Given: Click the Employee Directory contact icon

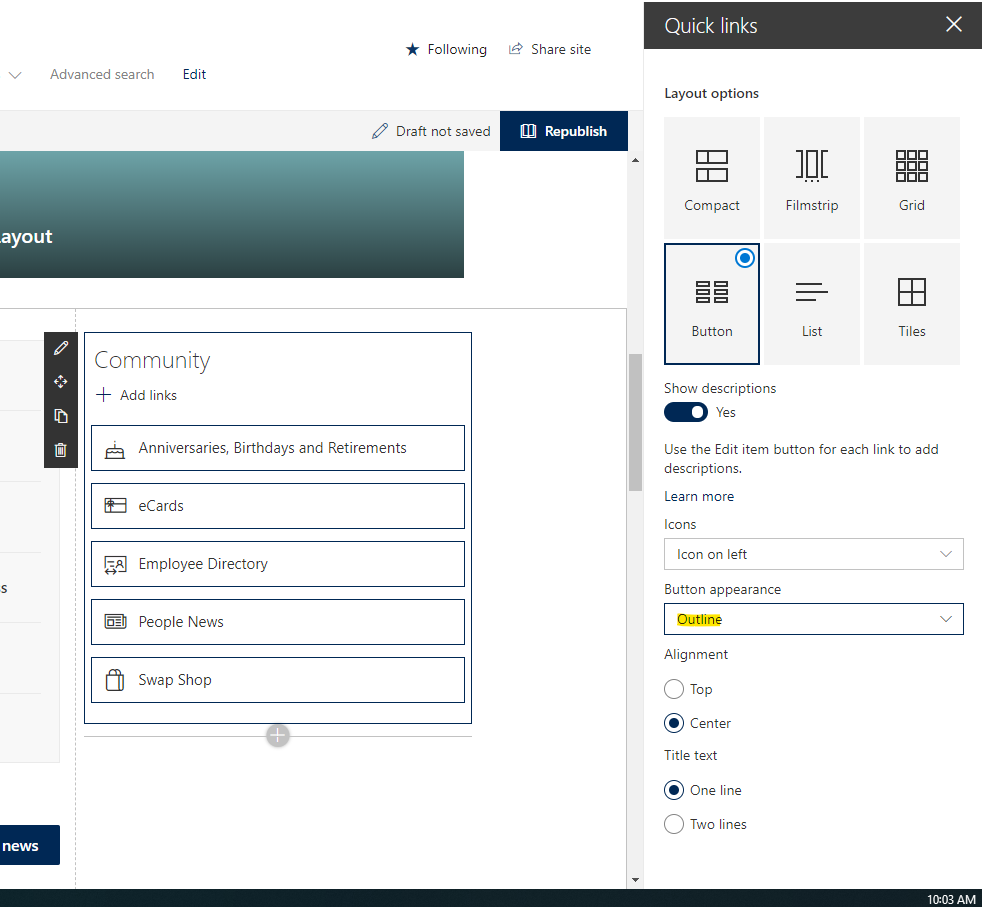Looking at the screenshot, I should (115, 564).
